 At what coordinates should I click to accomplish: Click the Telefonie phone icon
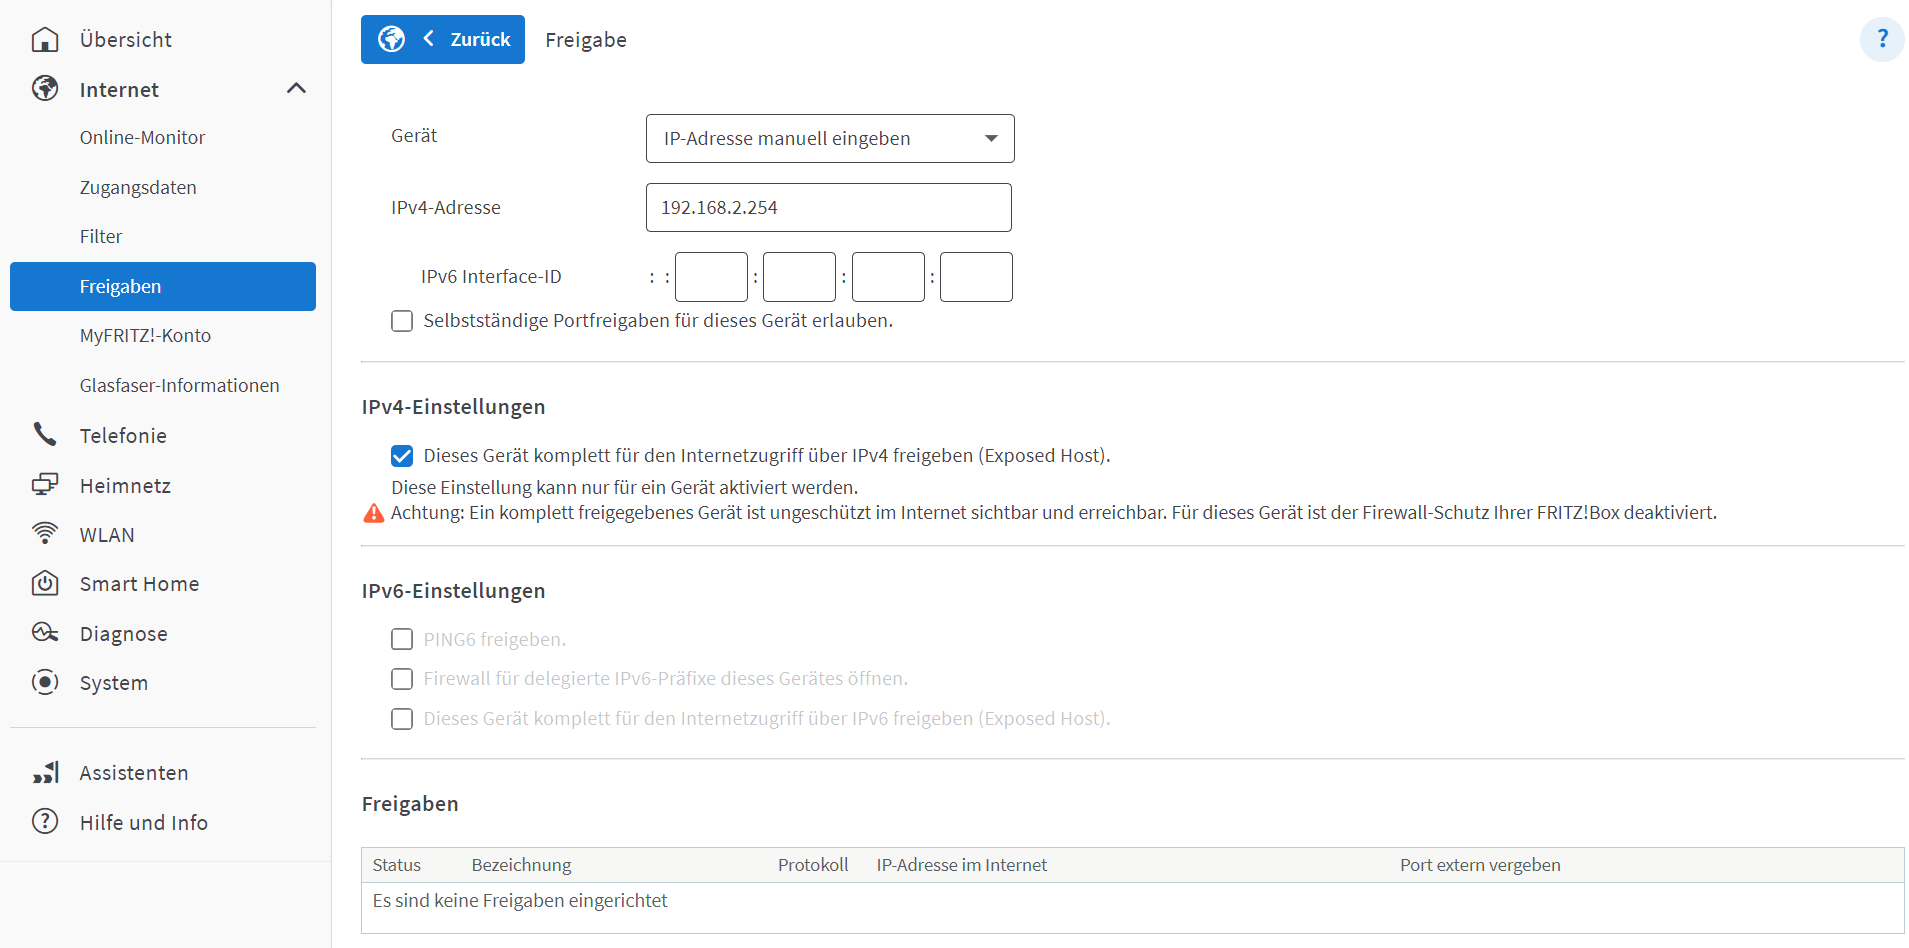[x=45, y=434]
